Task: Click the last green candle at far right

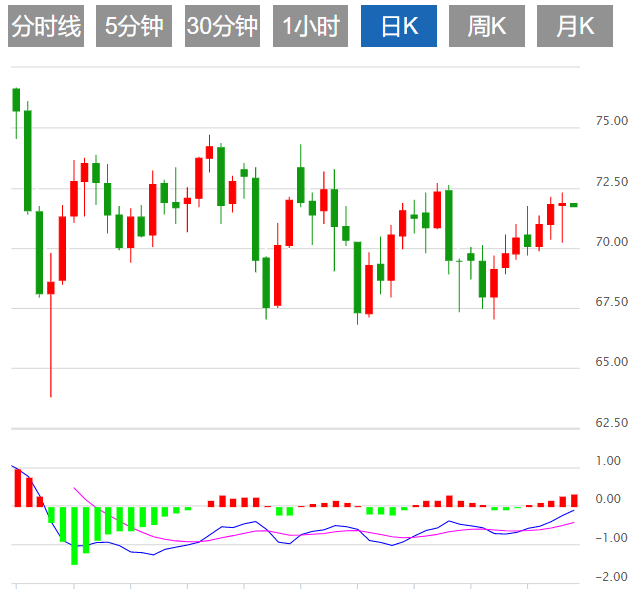Action: click(x=574, y=205)
